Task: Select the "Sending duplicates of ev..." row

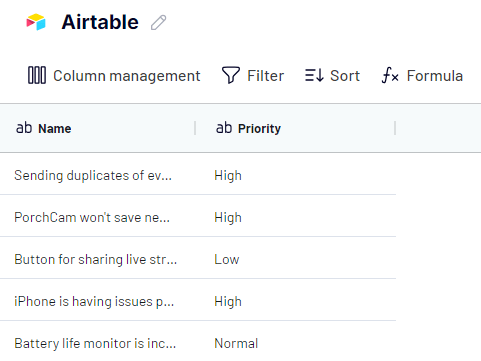Action: pyautogui.click(x=198, y=174)
